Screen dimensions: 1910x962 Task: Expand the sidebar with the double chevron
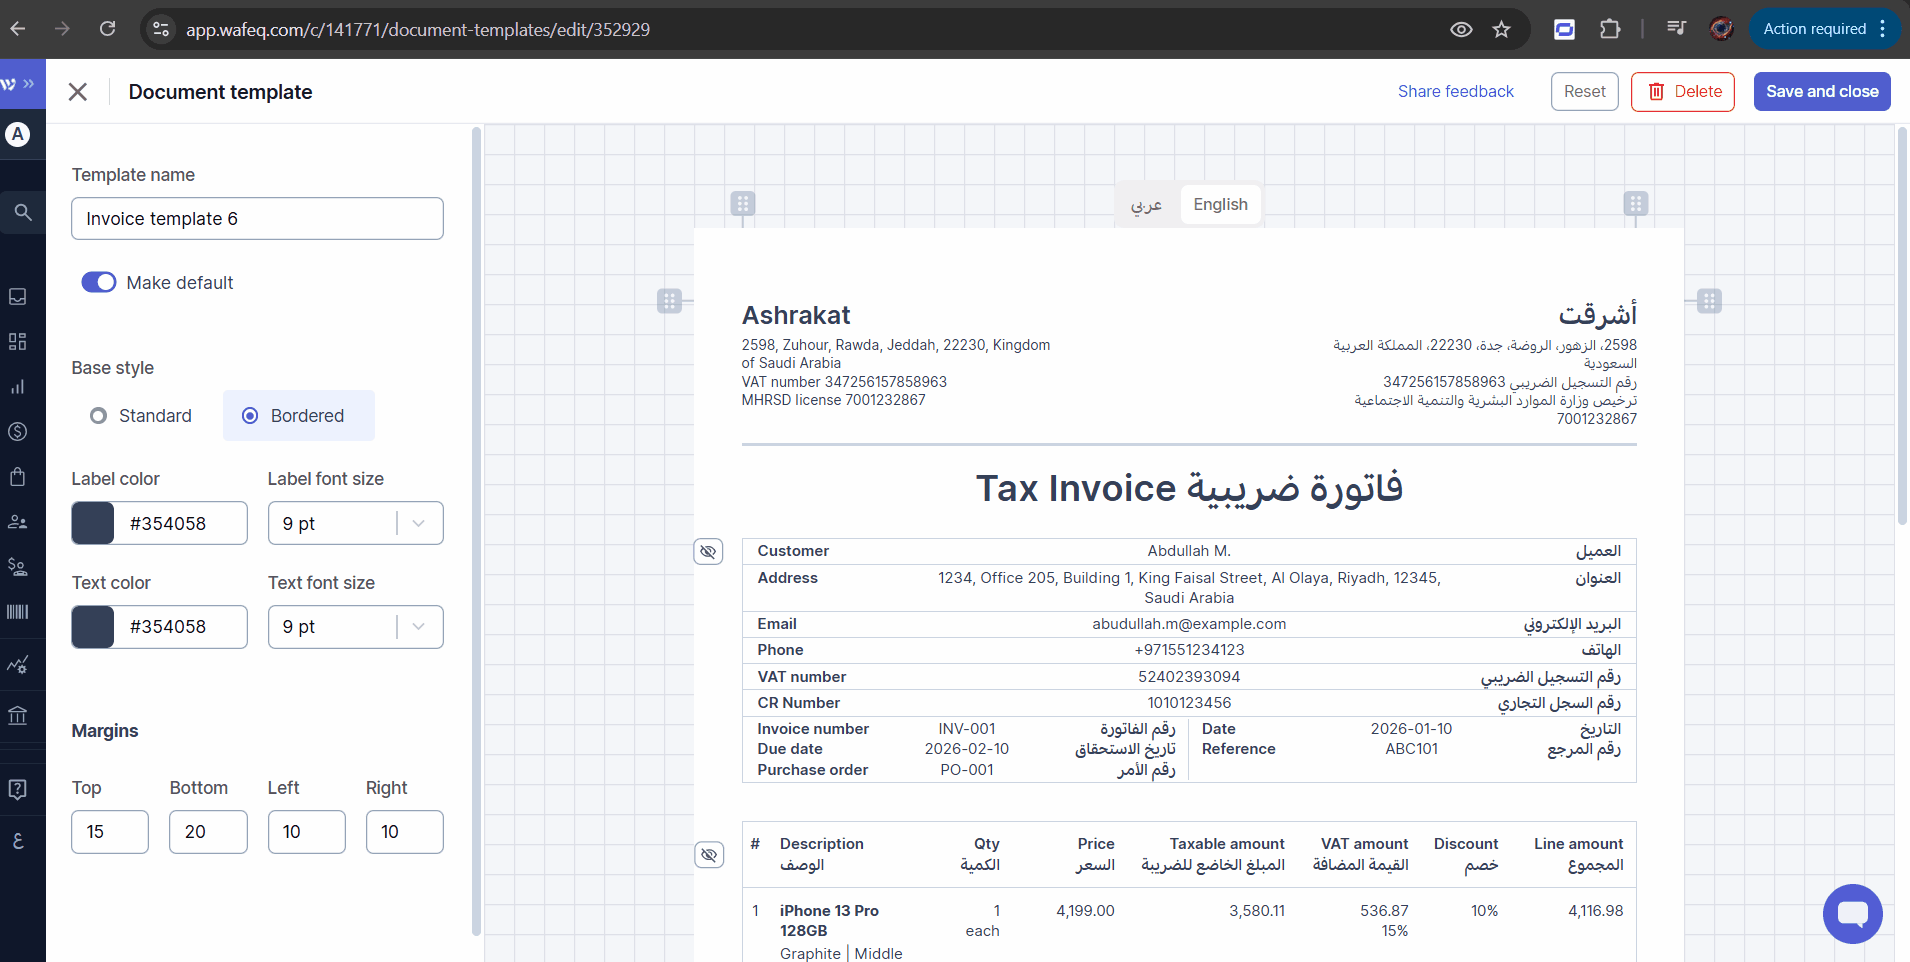click(x=29, y=84)
